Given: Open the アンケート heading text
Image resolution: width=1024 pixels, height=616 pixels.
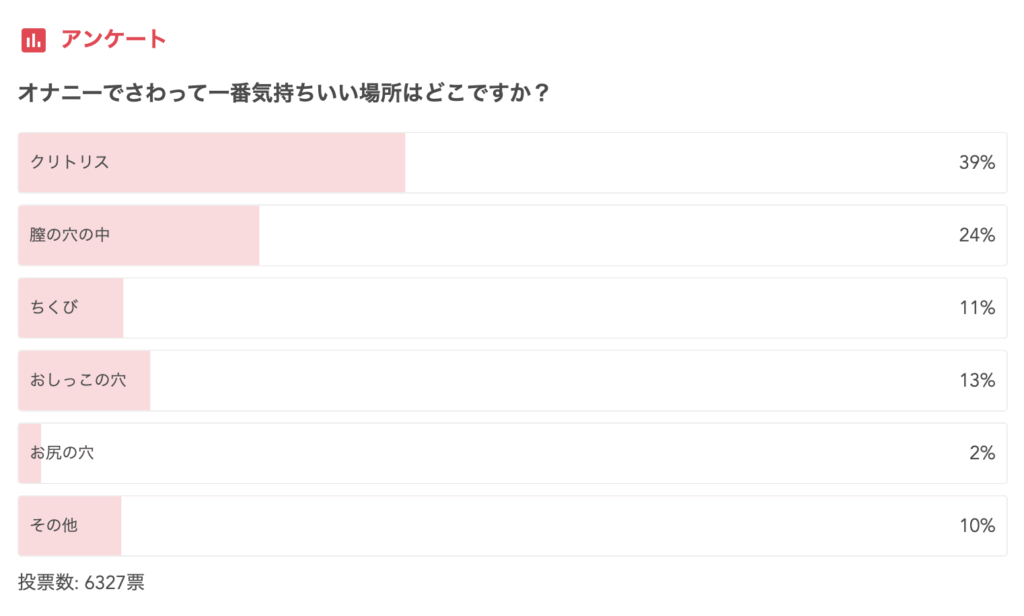Looking at the screenshot, I should [x=114, y=39].
